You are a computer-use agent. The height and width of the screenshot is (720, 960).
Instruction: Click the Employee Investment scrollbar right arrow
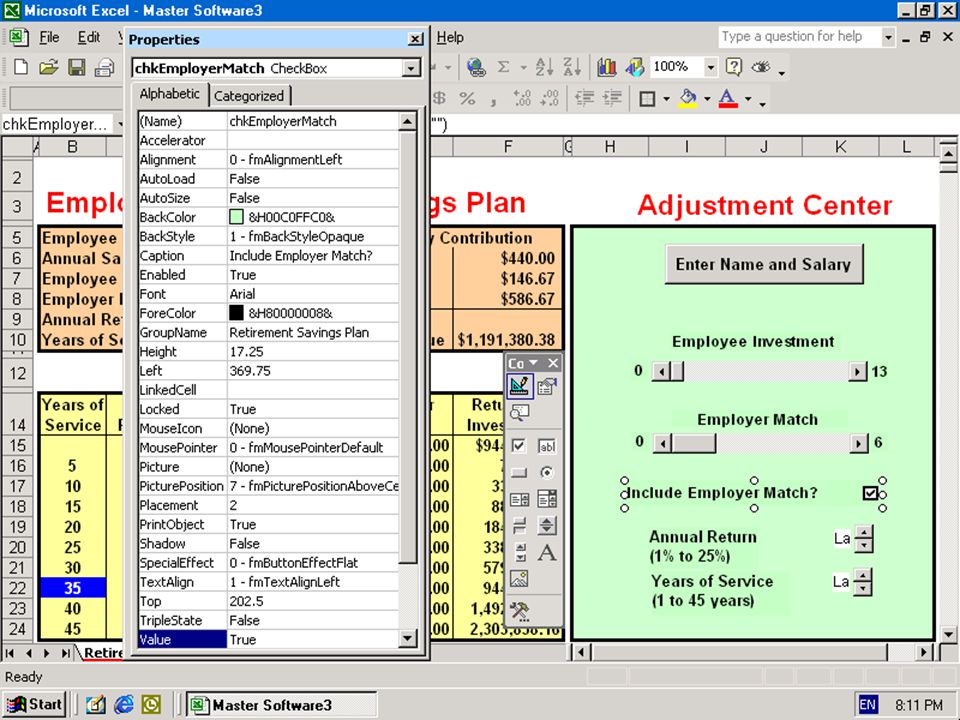[x=858, y=372]
